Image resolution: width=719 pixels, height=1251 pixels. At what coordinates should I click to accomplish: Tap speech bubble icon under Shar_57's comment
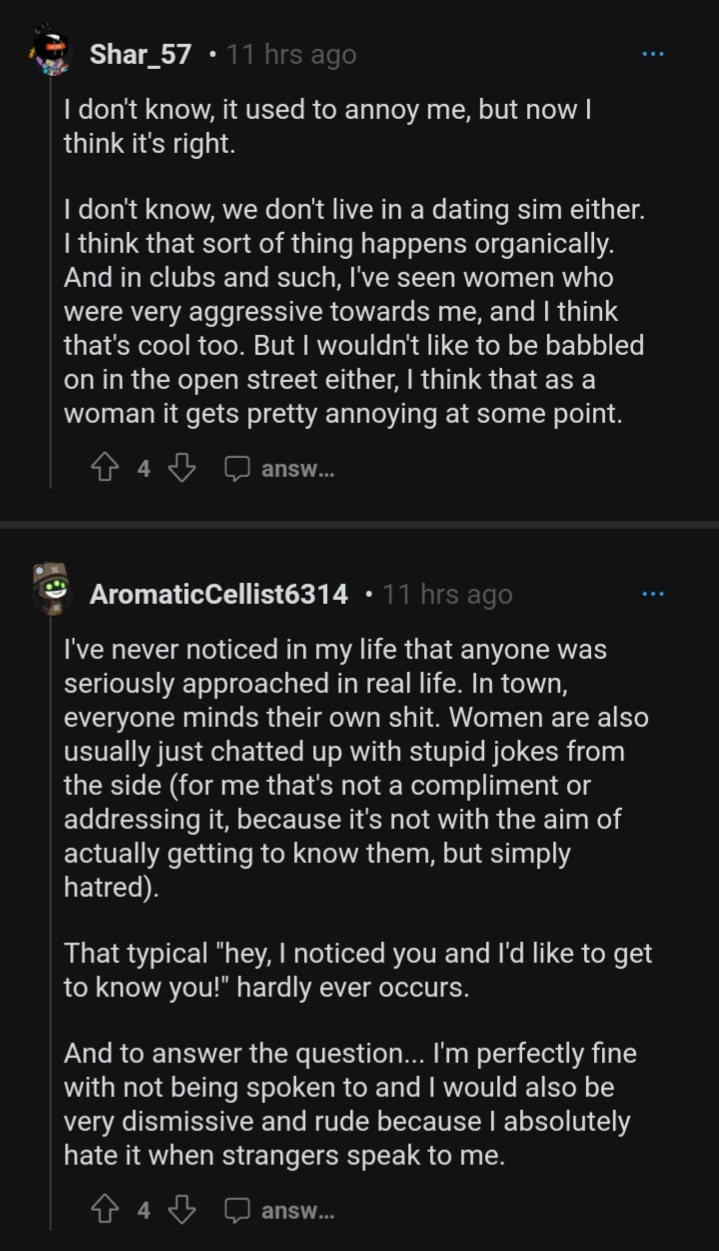(x=237, y=468)
